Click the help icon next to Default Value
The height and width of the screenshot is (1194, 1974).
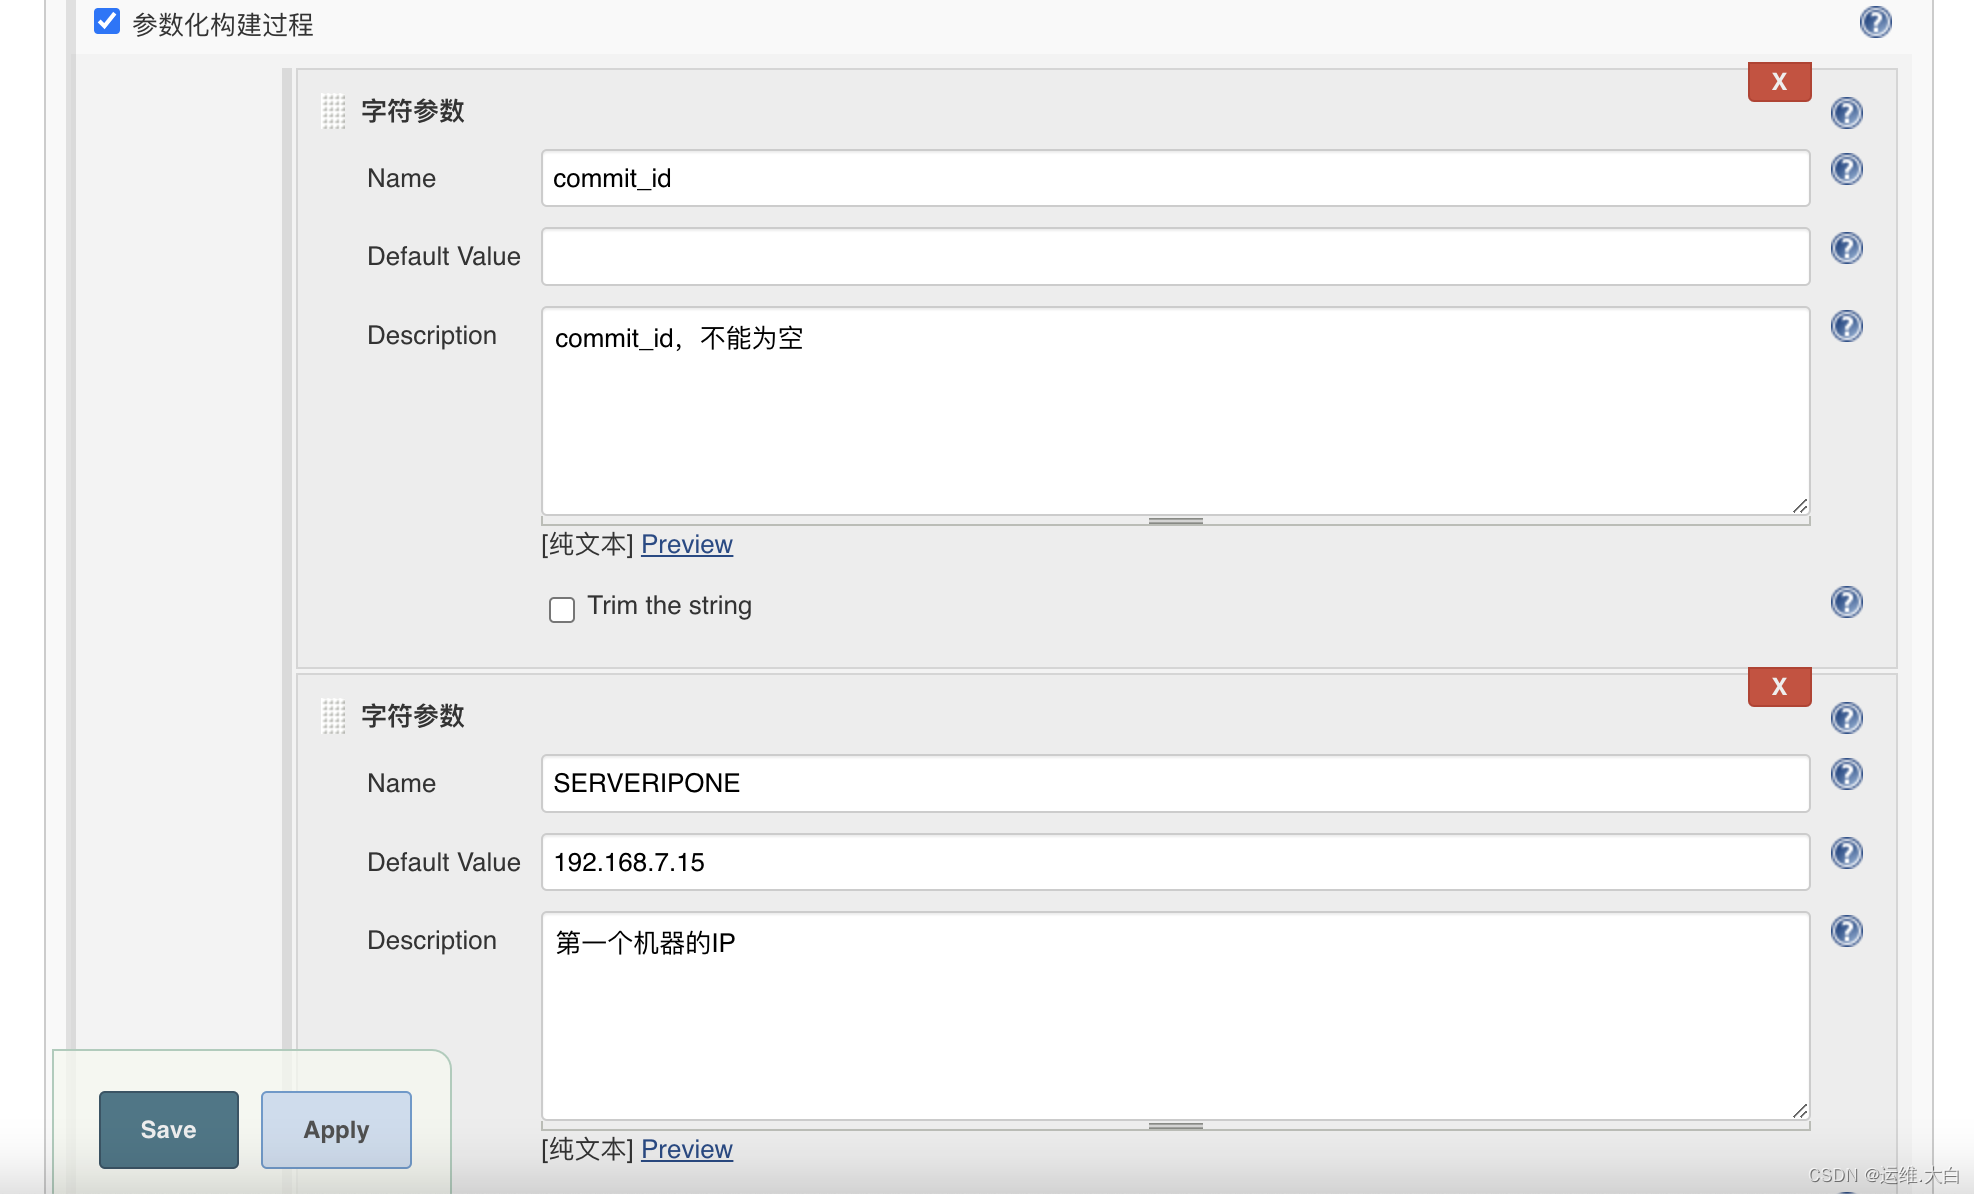tap(1847, 248)
